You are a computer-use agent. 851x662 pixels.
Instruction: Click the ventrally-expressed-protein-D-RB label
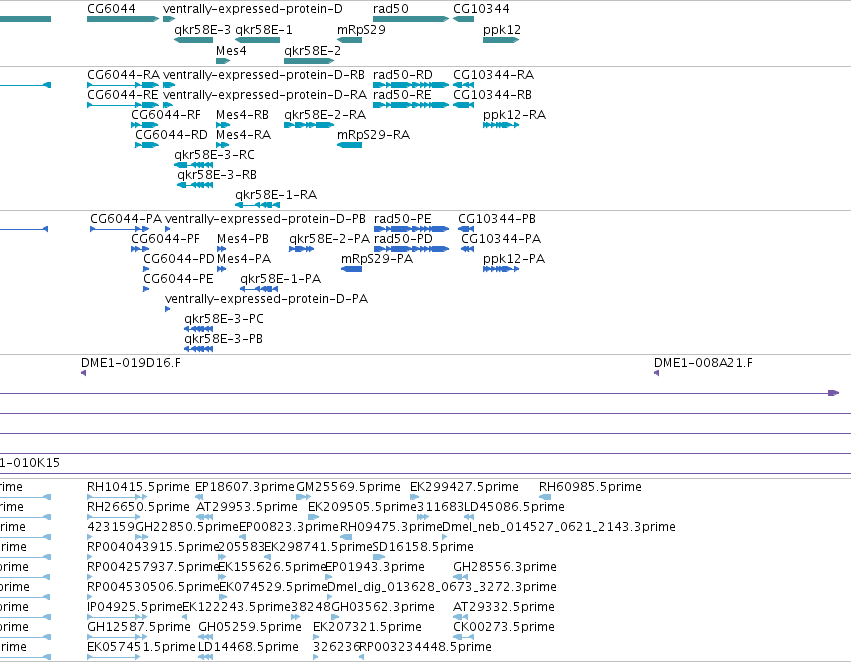(264, 75)
